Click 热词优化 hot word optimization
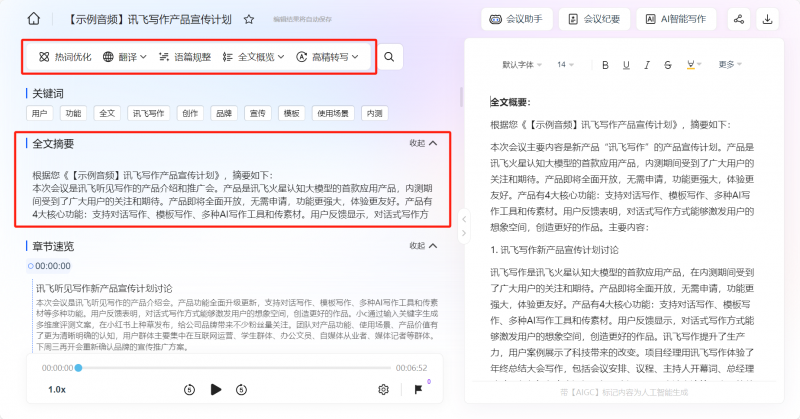Image resolution: width=800 pixels, height=419 pixels. [65, 57]
